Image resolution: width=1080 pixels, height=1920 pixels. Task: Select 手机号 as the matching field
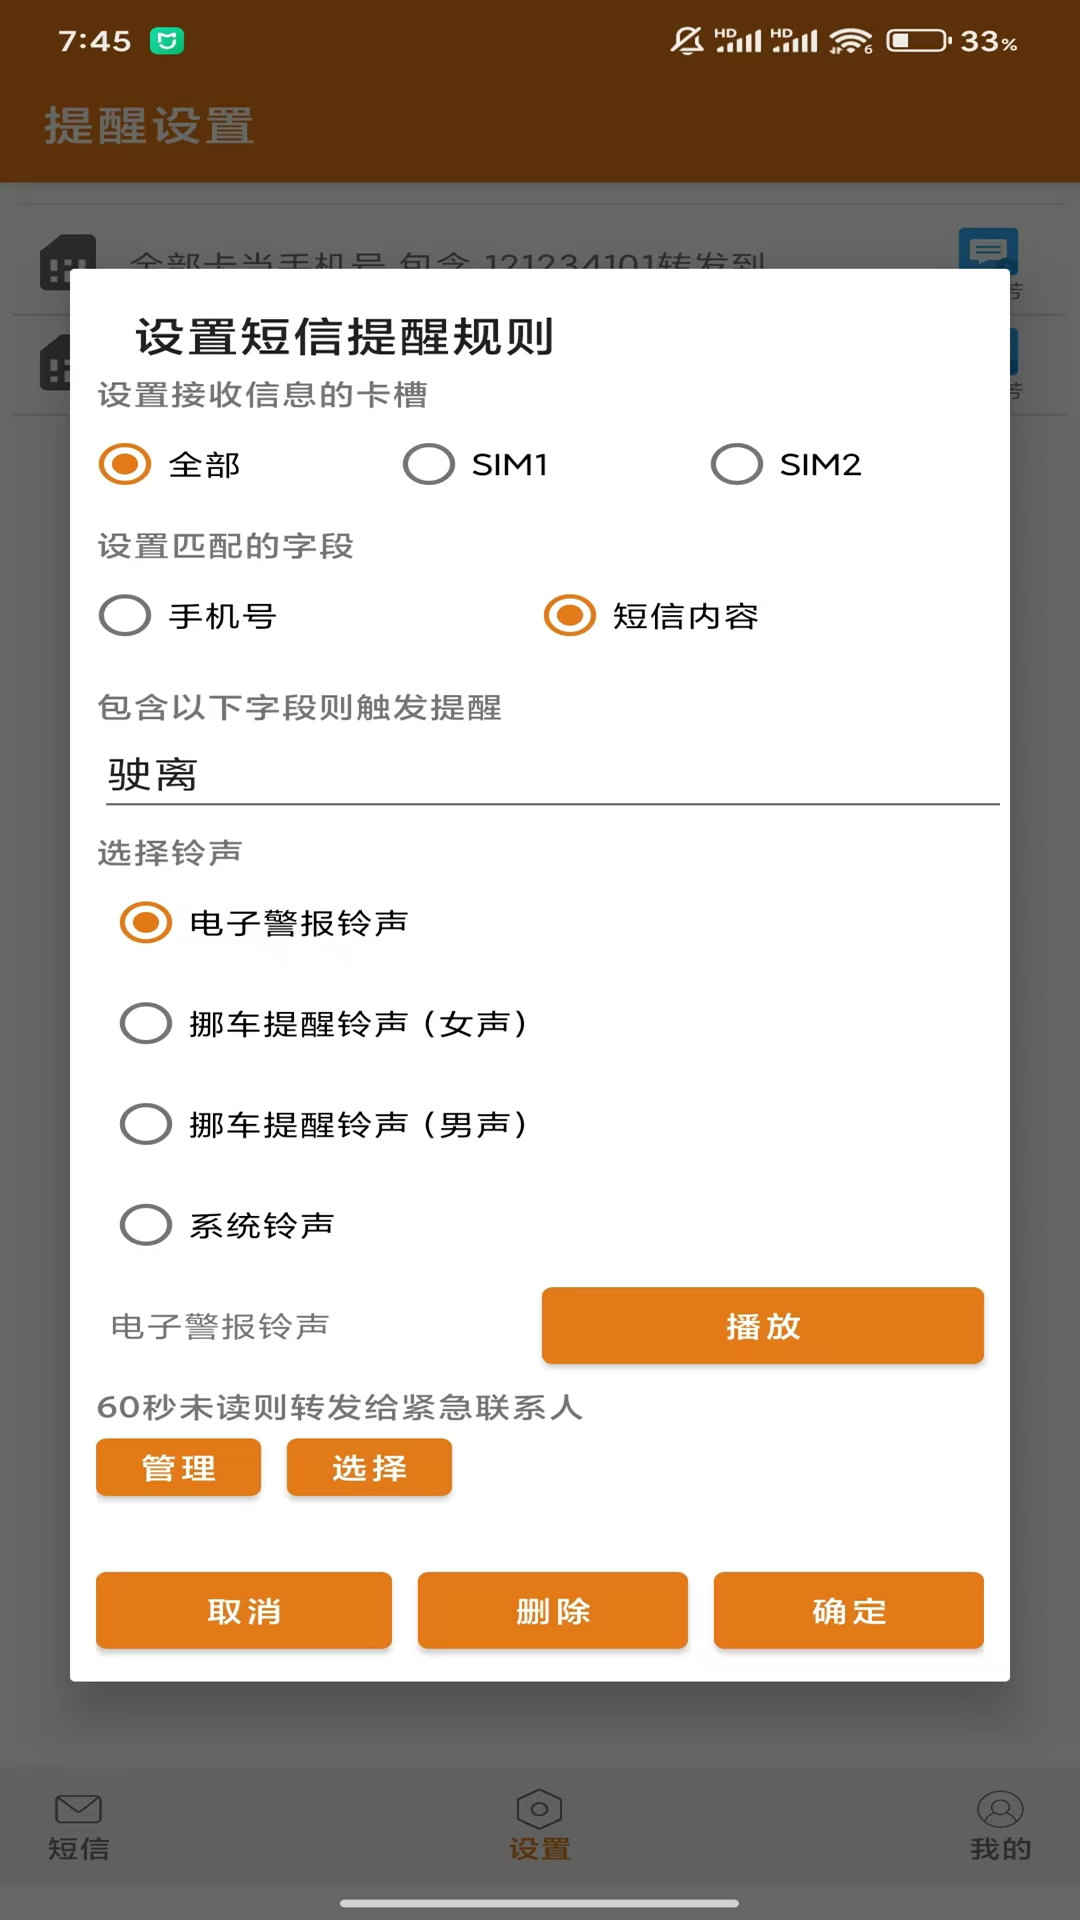pos(125,615)
